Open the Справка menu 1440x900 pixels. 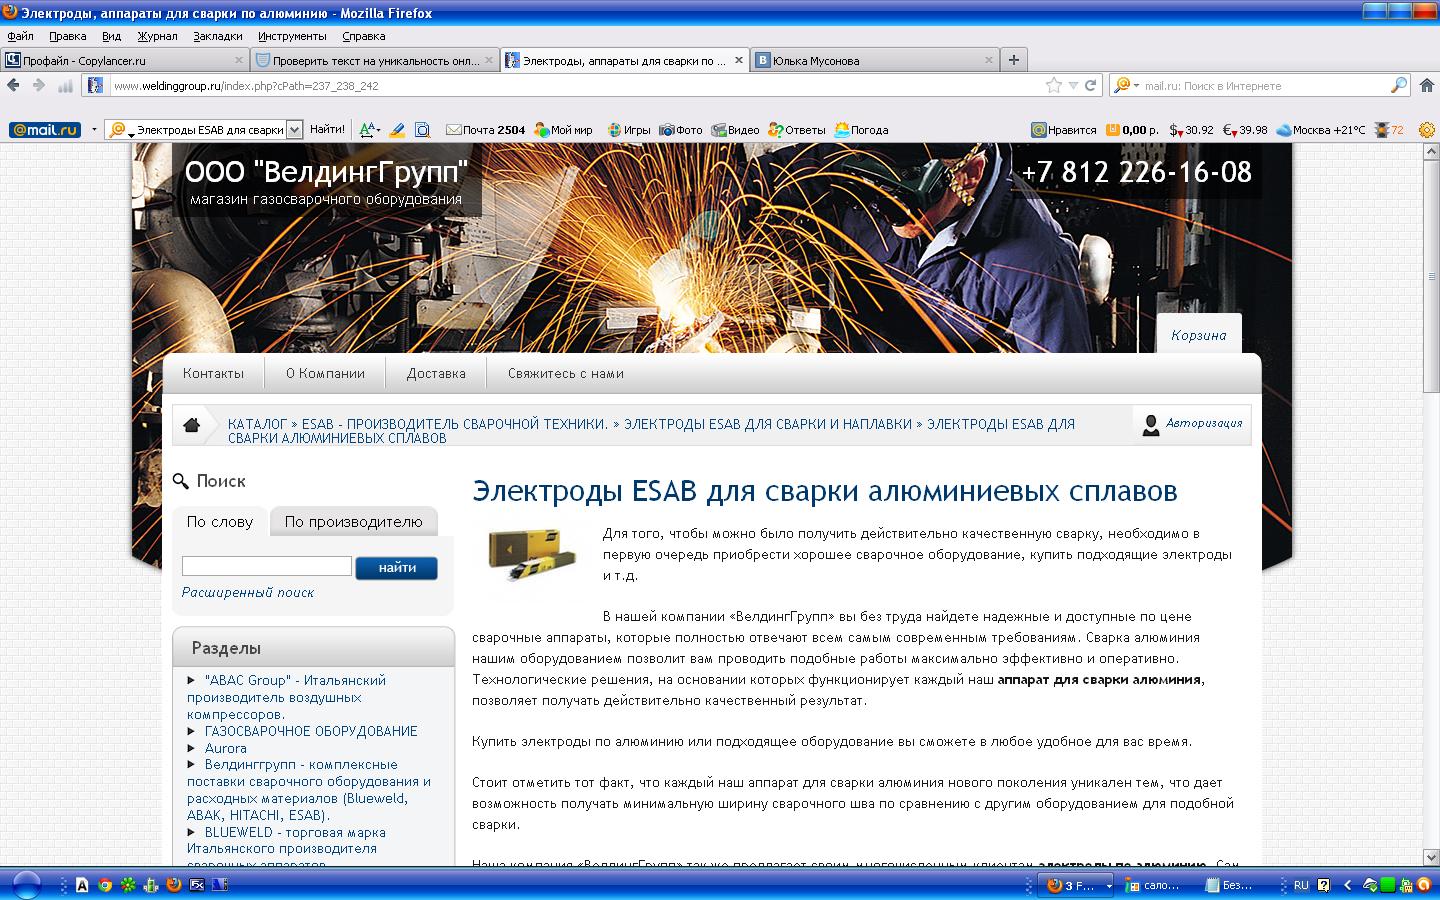tap(364, 36)
